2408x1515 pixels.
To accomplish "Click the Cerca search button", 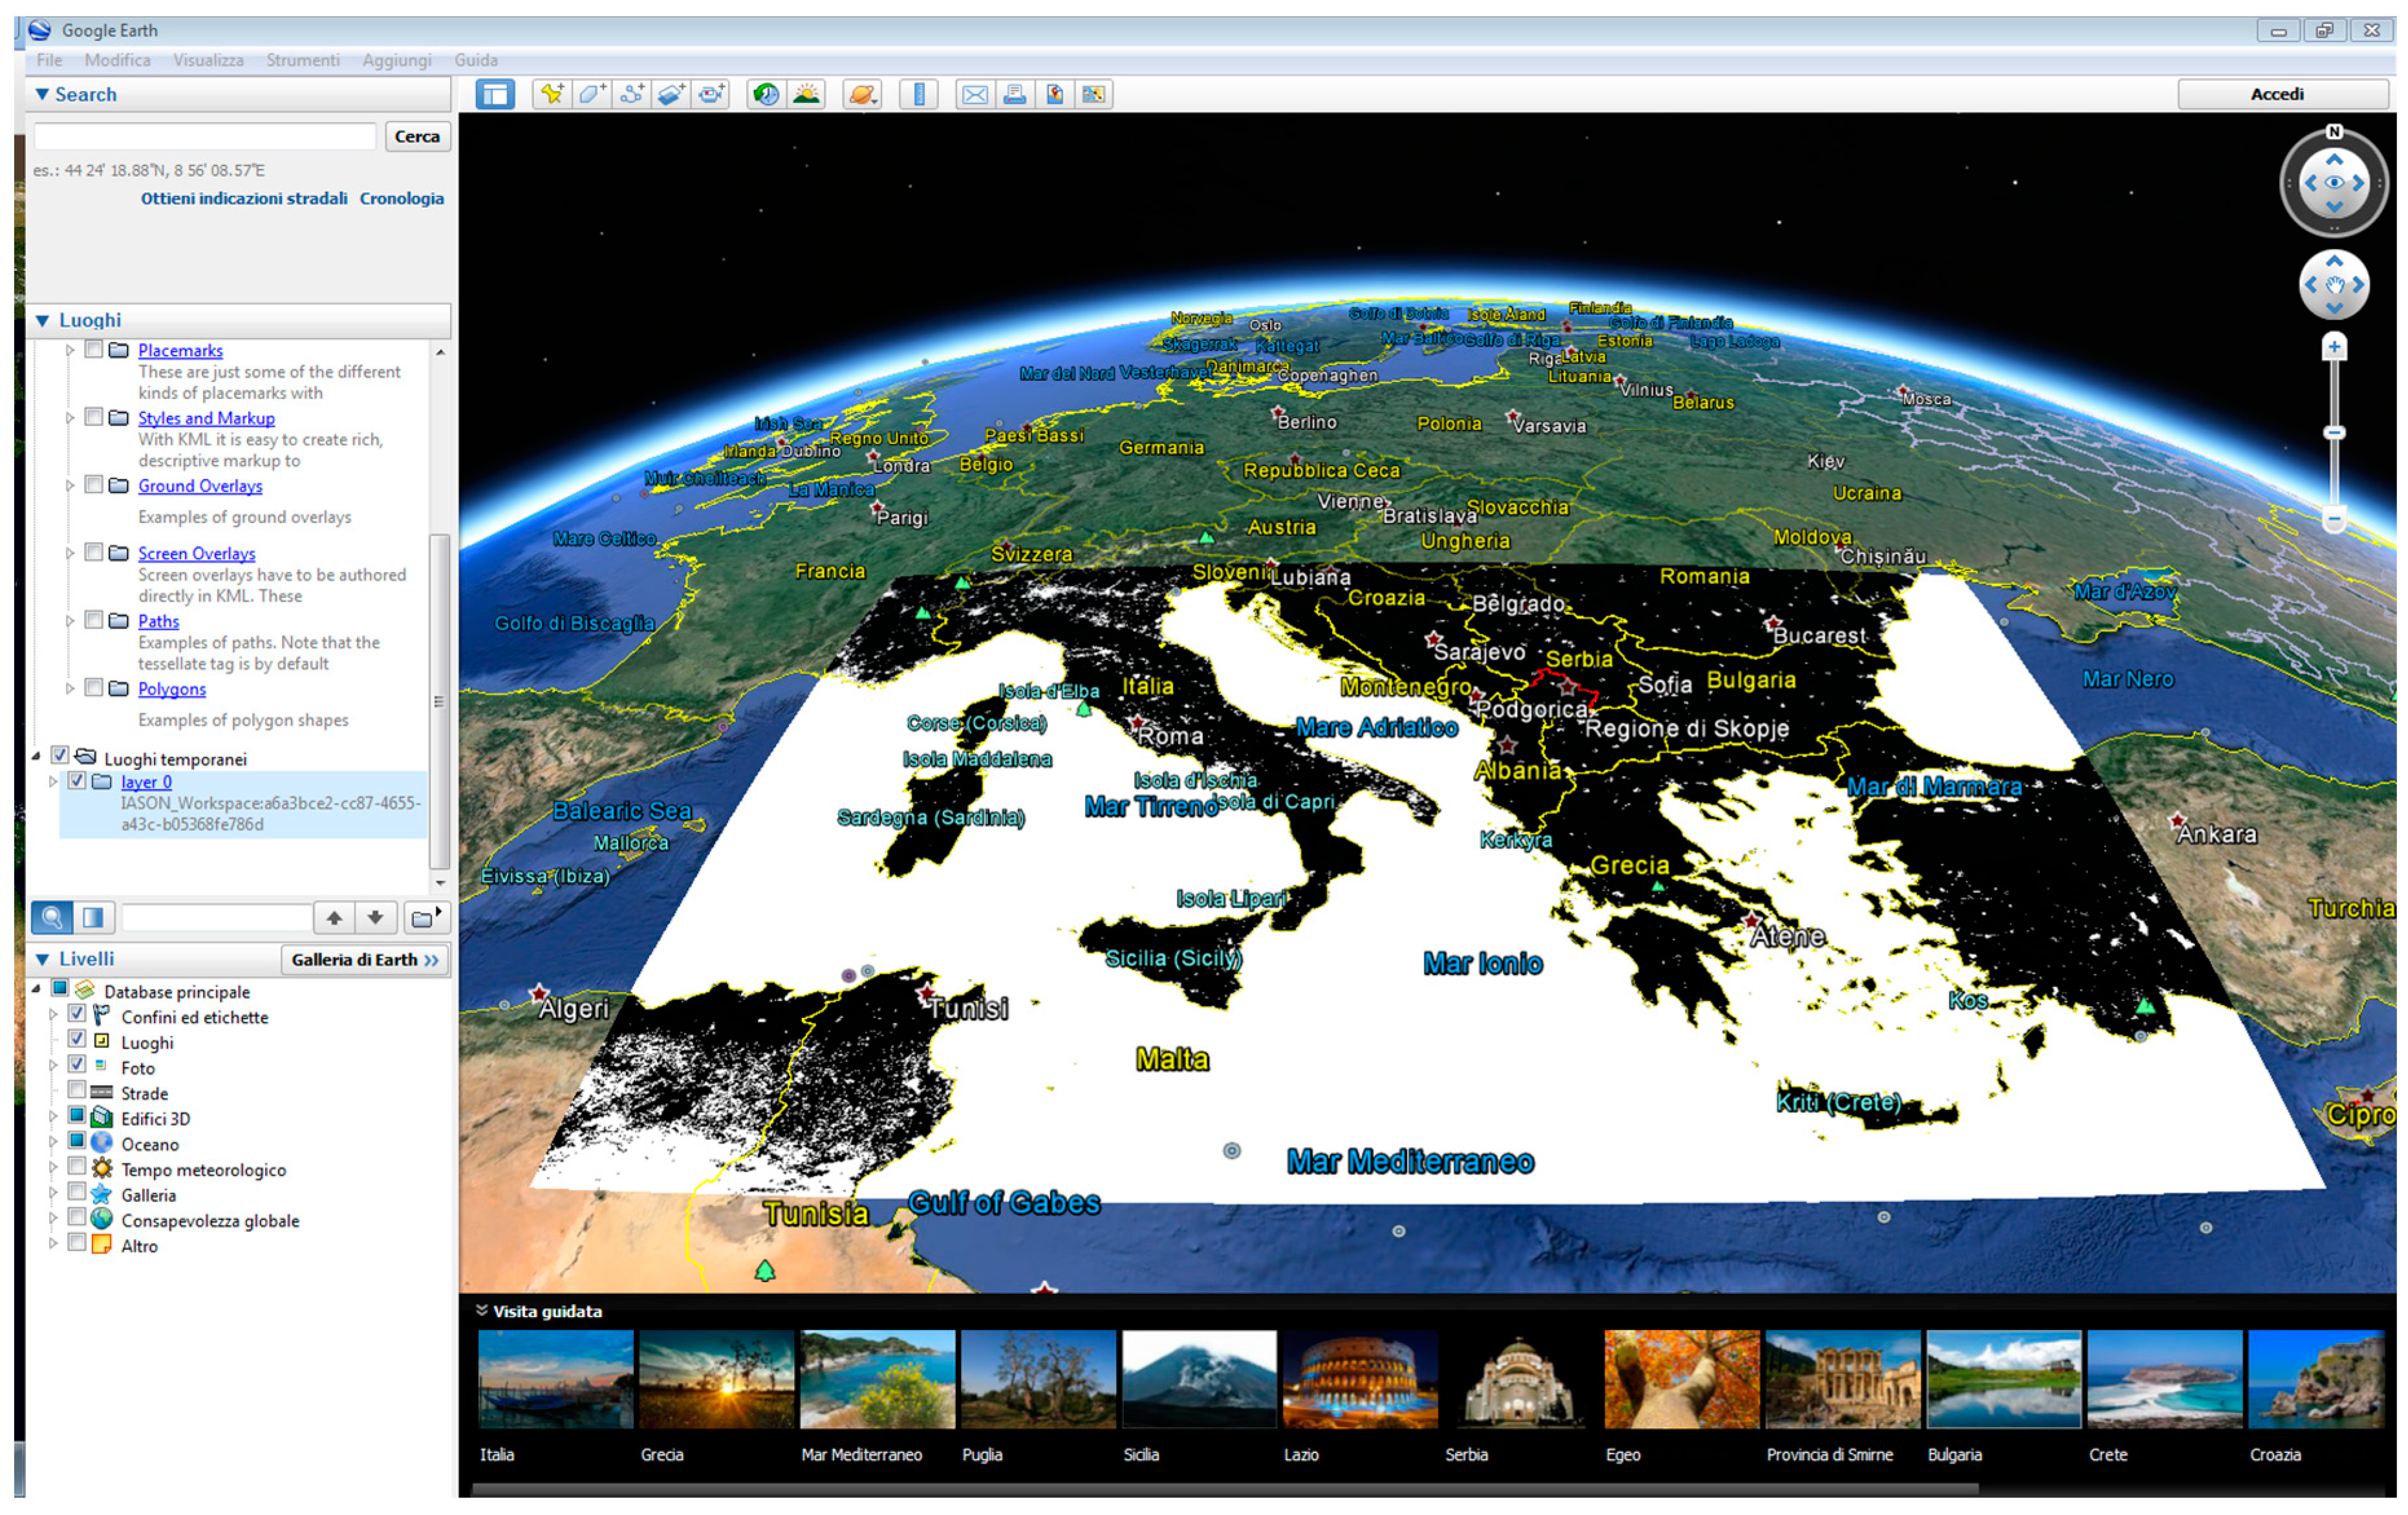I will click(x=417, y=136).
